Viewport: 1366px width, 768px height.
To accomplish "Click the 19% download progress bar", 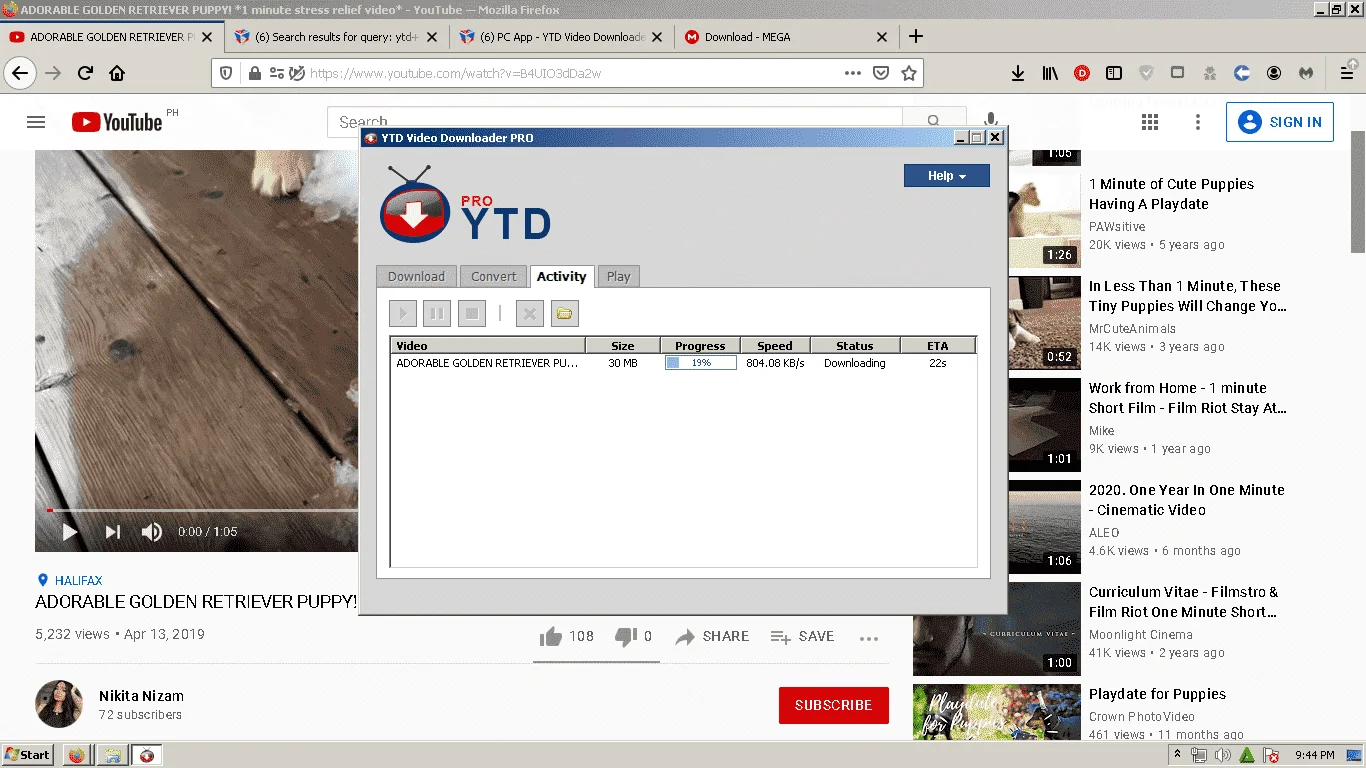I will point(701,363).
